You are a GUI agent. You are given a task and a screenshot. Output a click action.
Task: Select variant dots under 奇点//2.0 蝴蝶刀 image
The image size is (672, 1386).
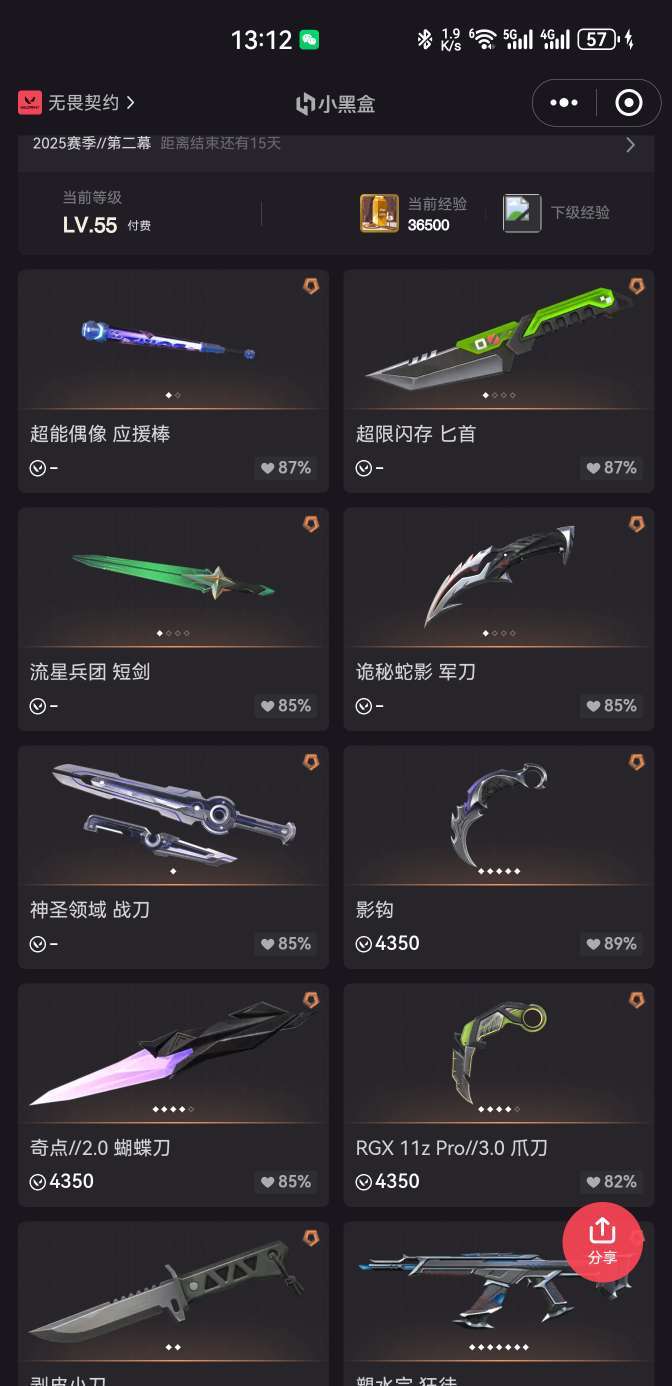[173, 1109]
